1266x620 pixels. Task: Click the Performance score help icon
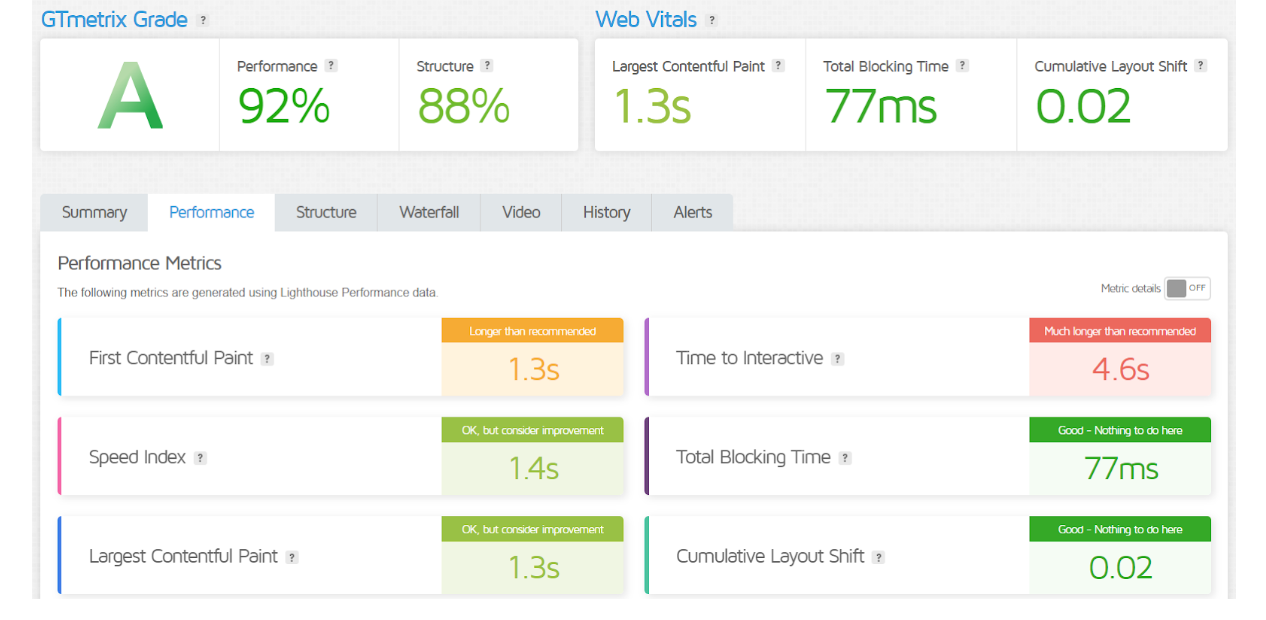331,66
